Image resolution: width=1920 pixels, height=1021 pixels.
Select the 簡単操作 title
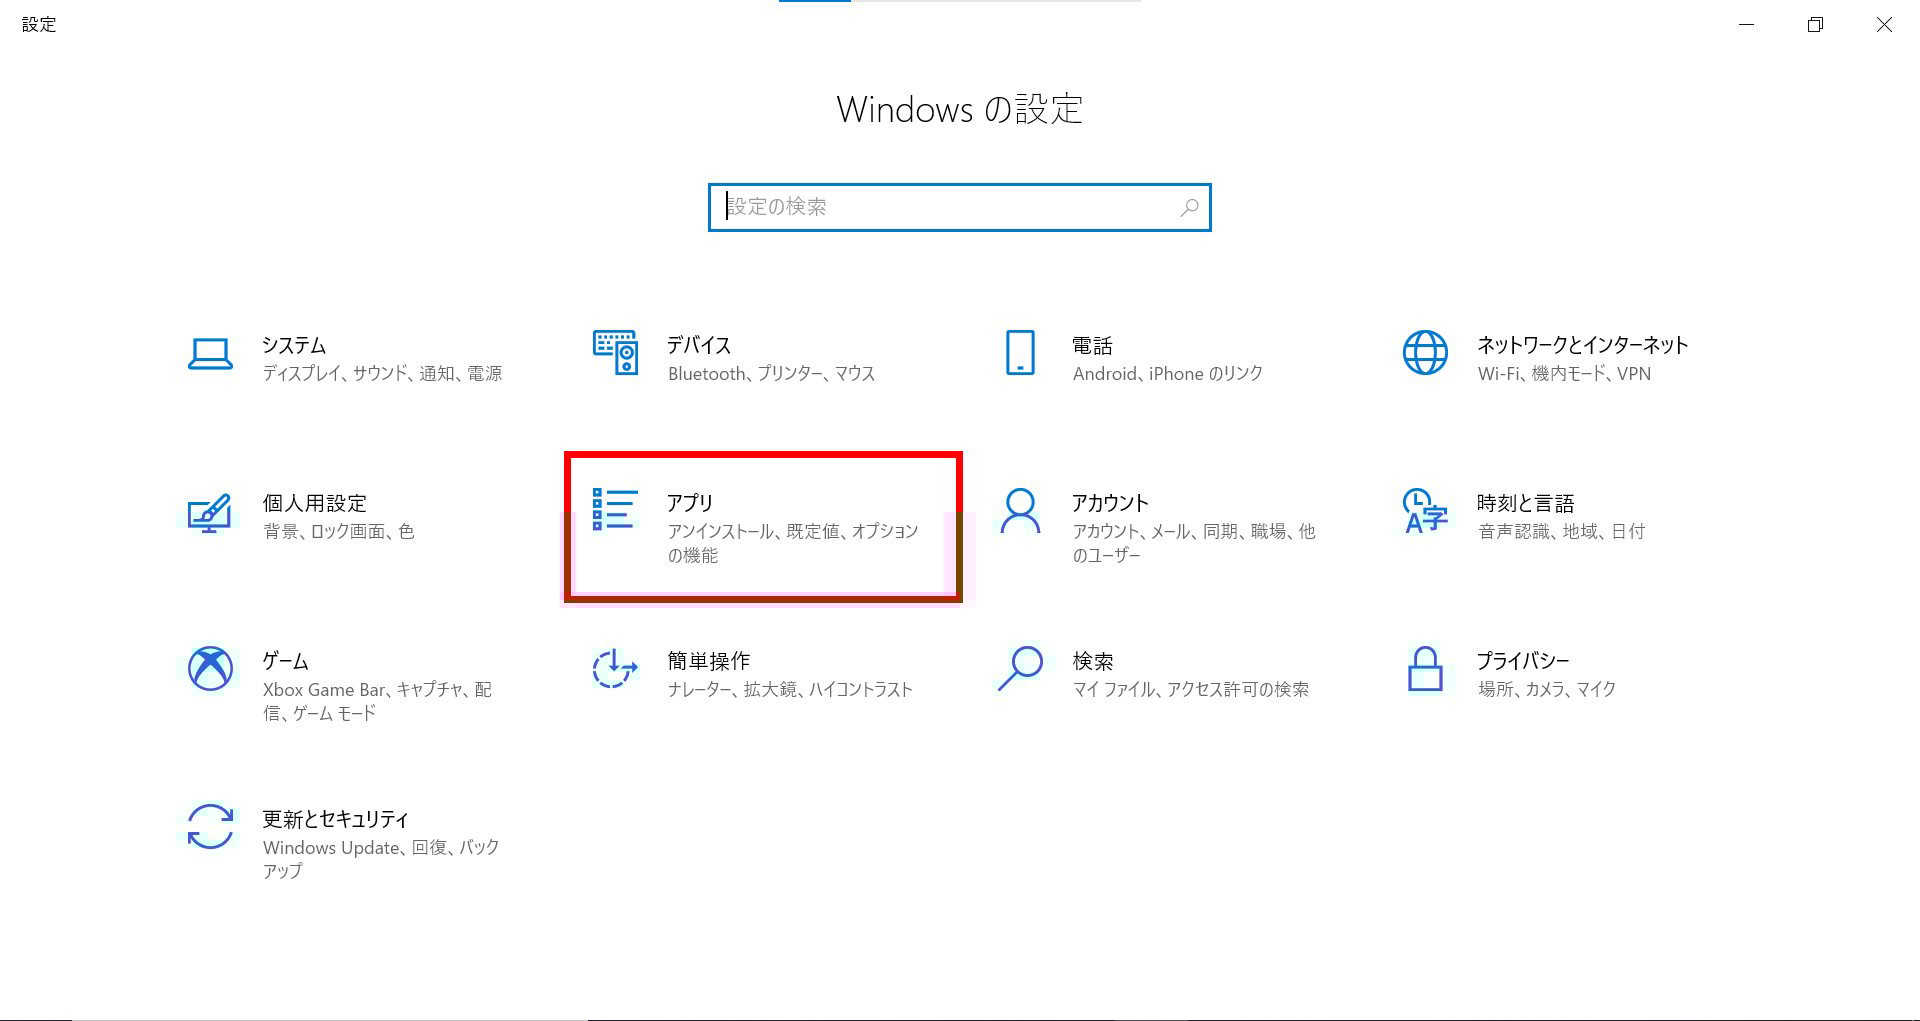pyautogui.click(x=708, y=661)
